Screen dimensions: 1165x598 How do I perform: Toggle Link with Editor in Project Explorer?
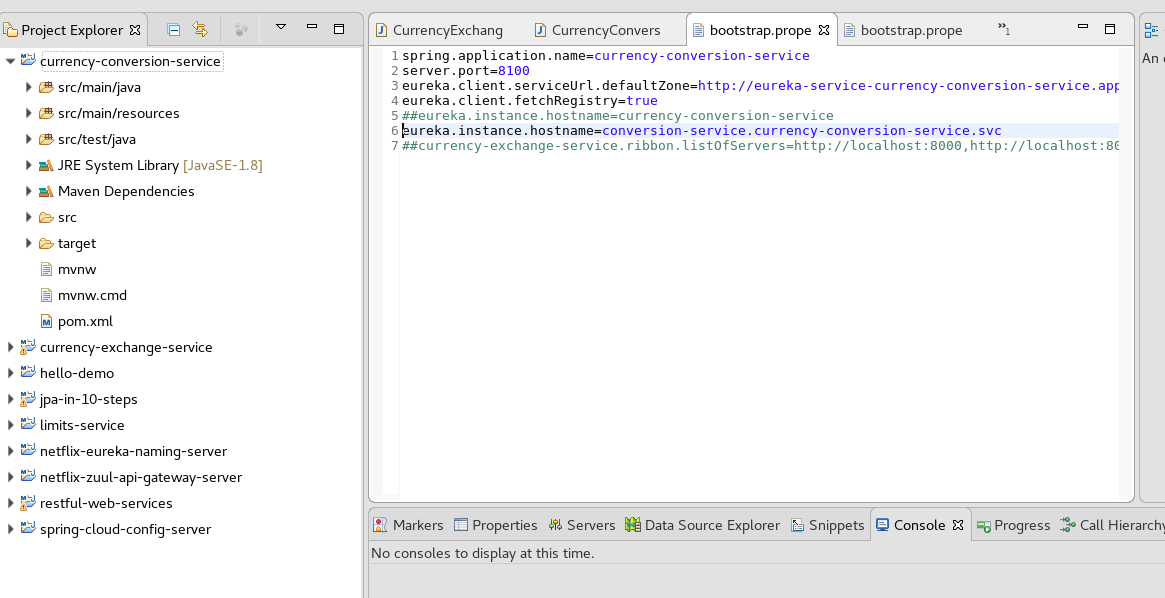pos(198,29)
